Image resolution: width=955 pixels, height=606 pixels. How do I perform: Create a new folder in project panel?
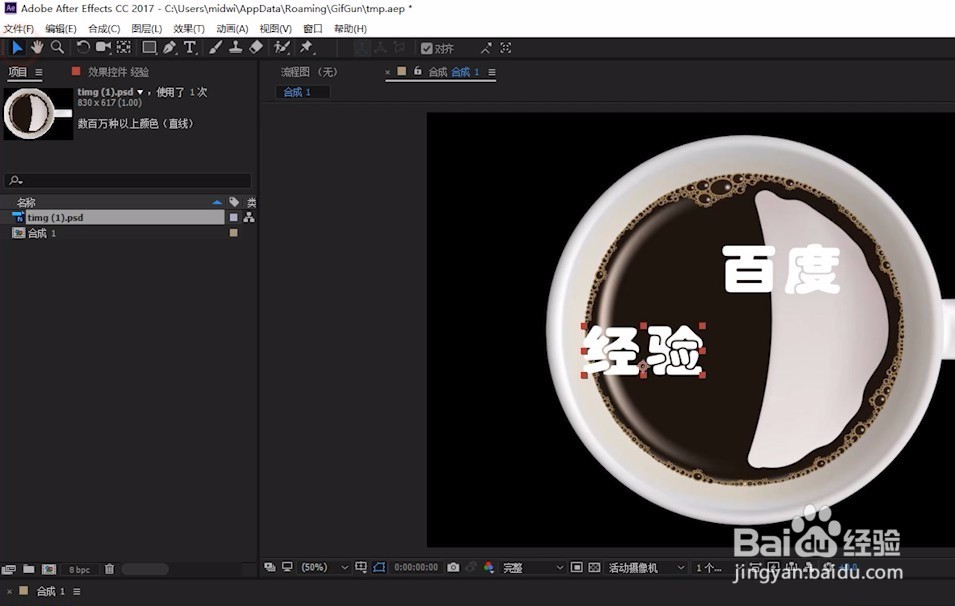29,569
